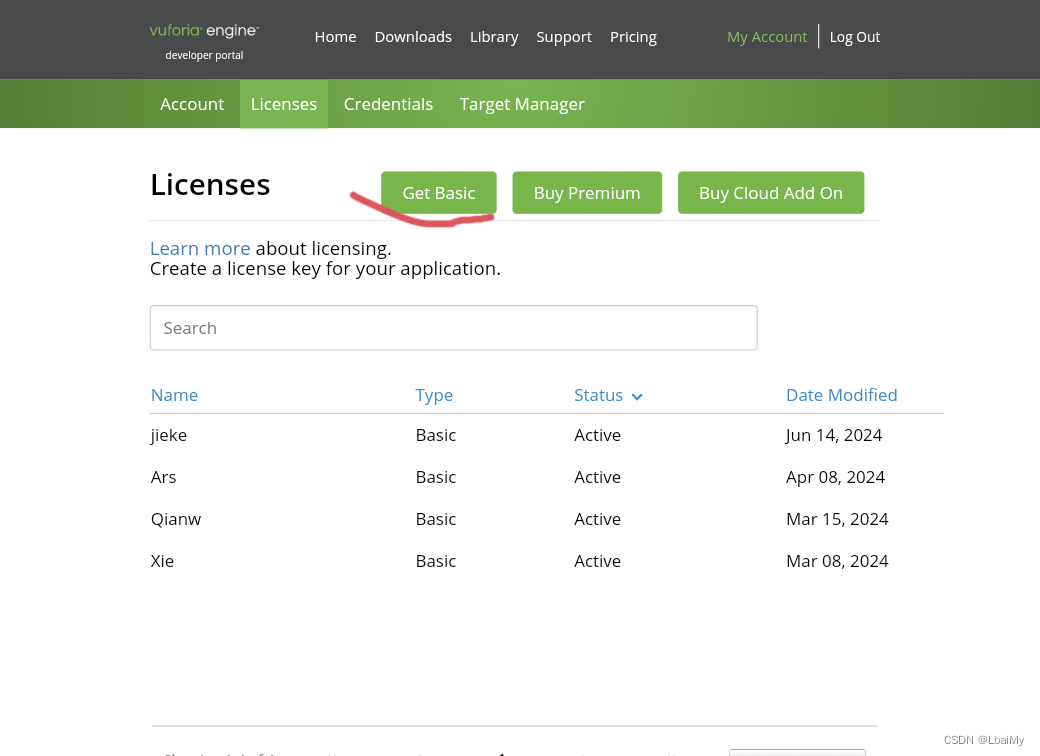Switch to the Account tab

[192, 104]
